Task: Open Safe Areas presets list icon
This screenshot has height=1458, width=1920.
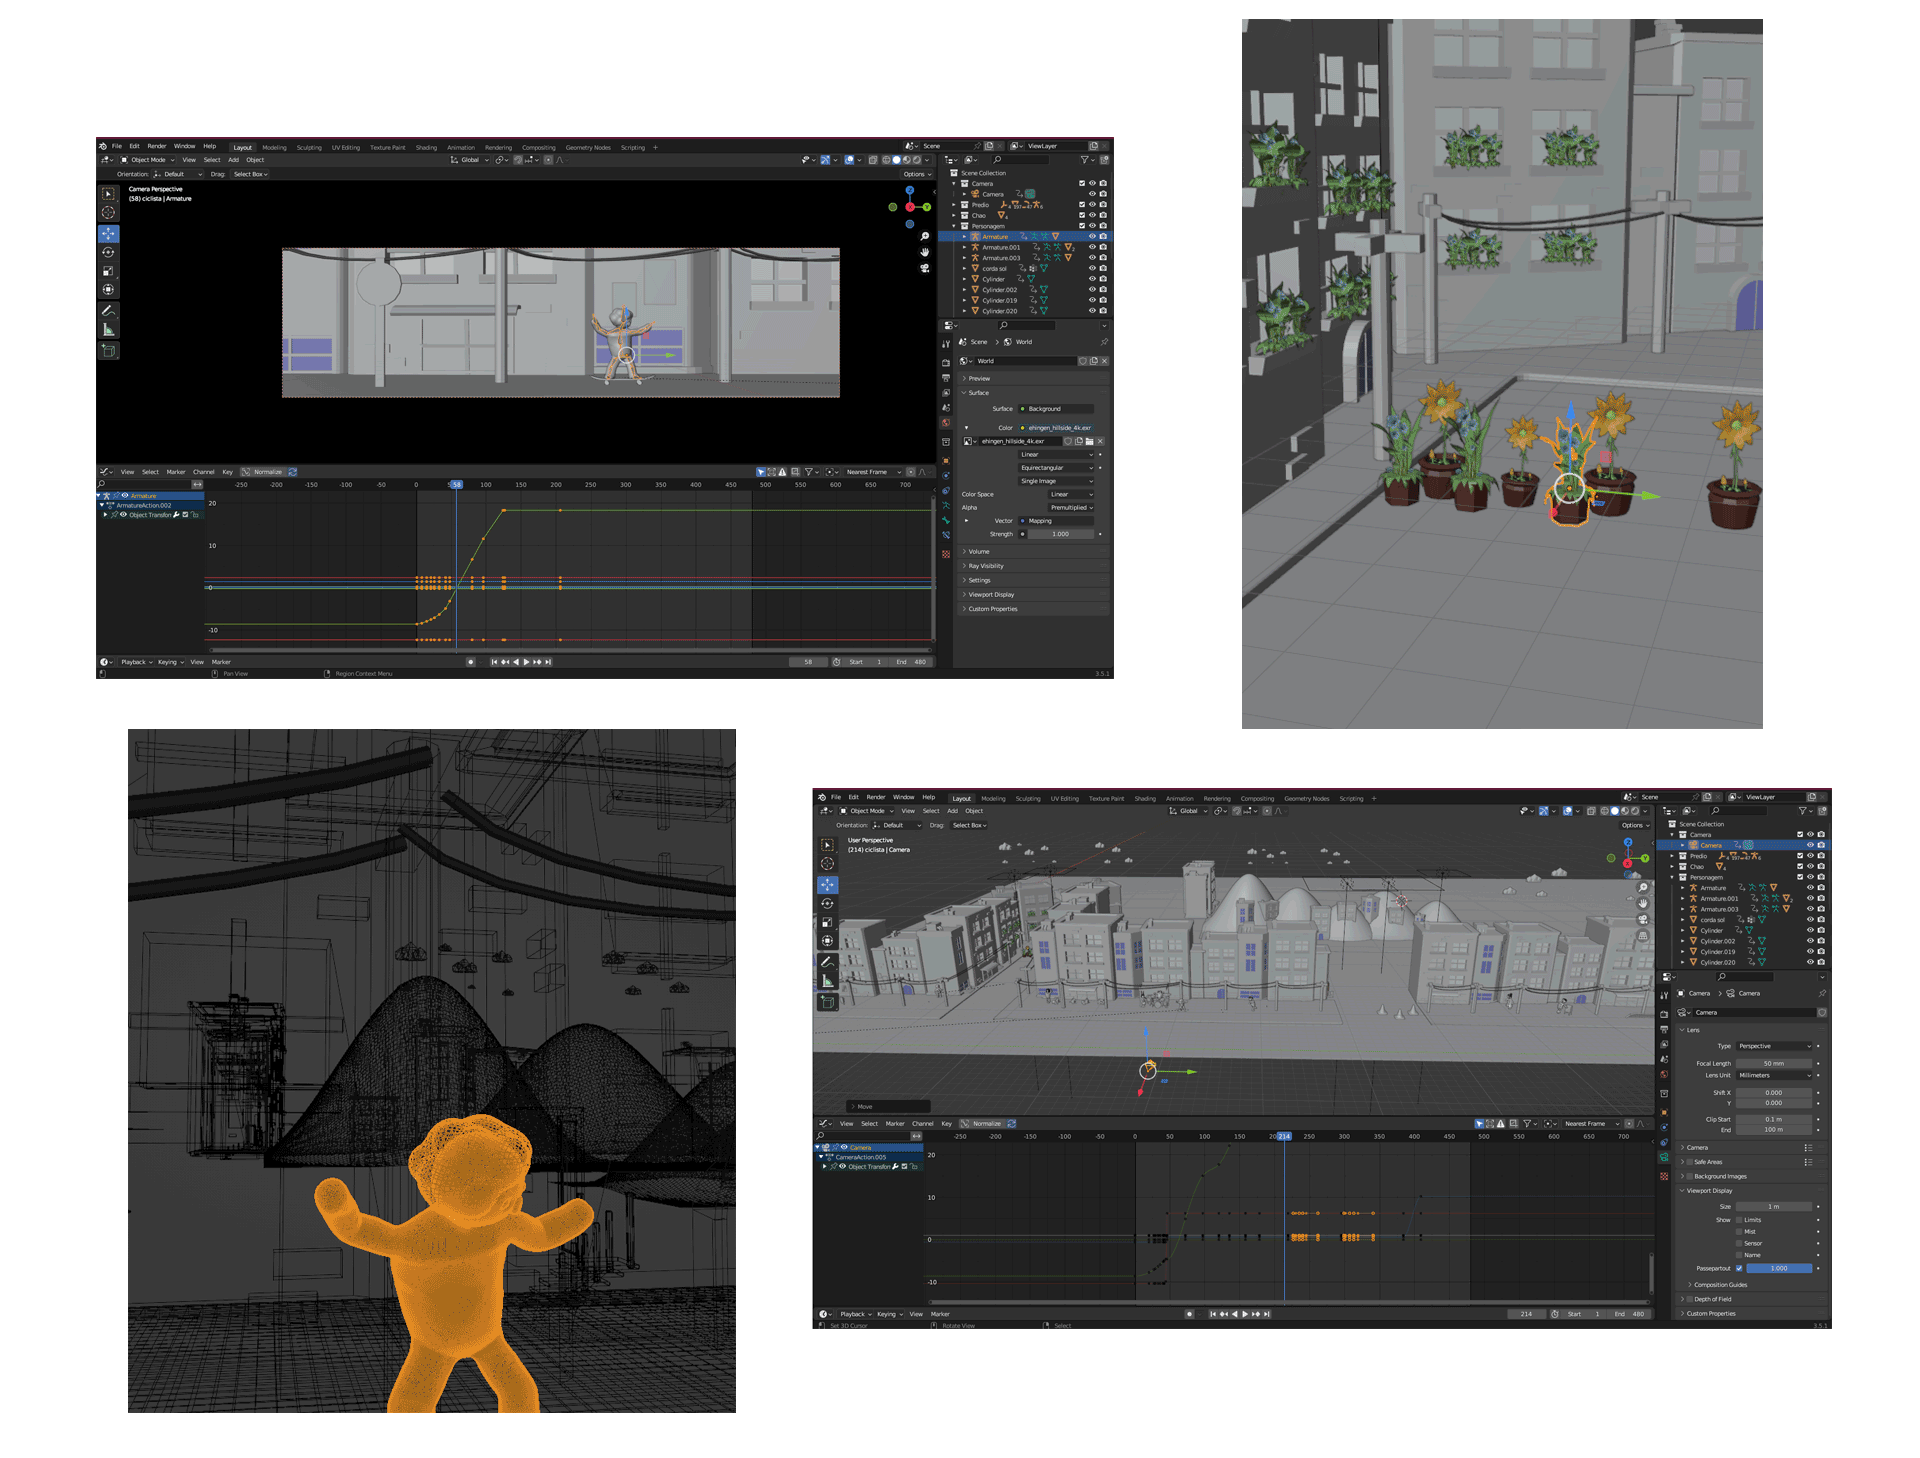Action: [x=1807, y=1162]
